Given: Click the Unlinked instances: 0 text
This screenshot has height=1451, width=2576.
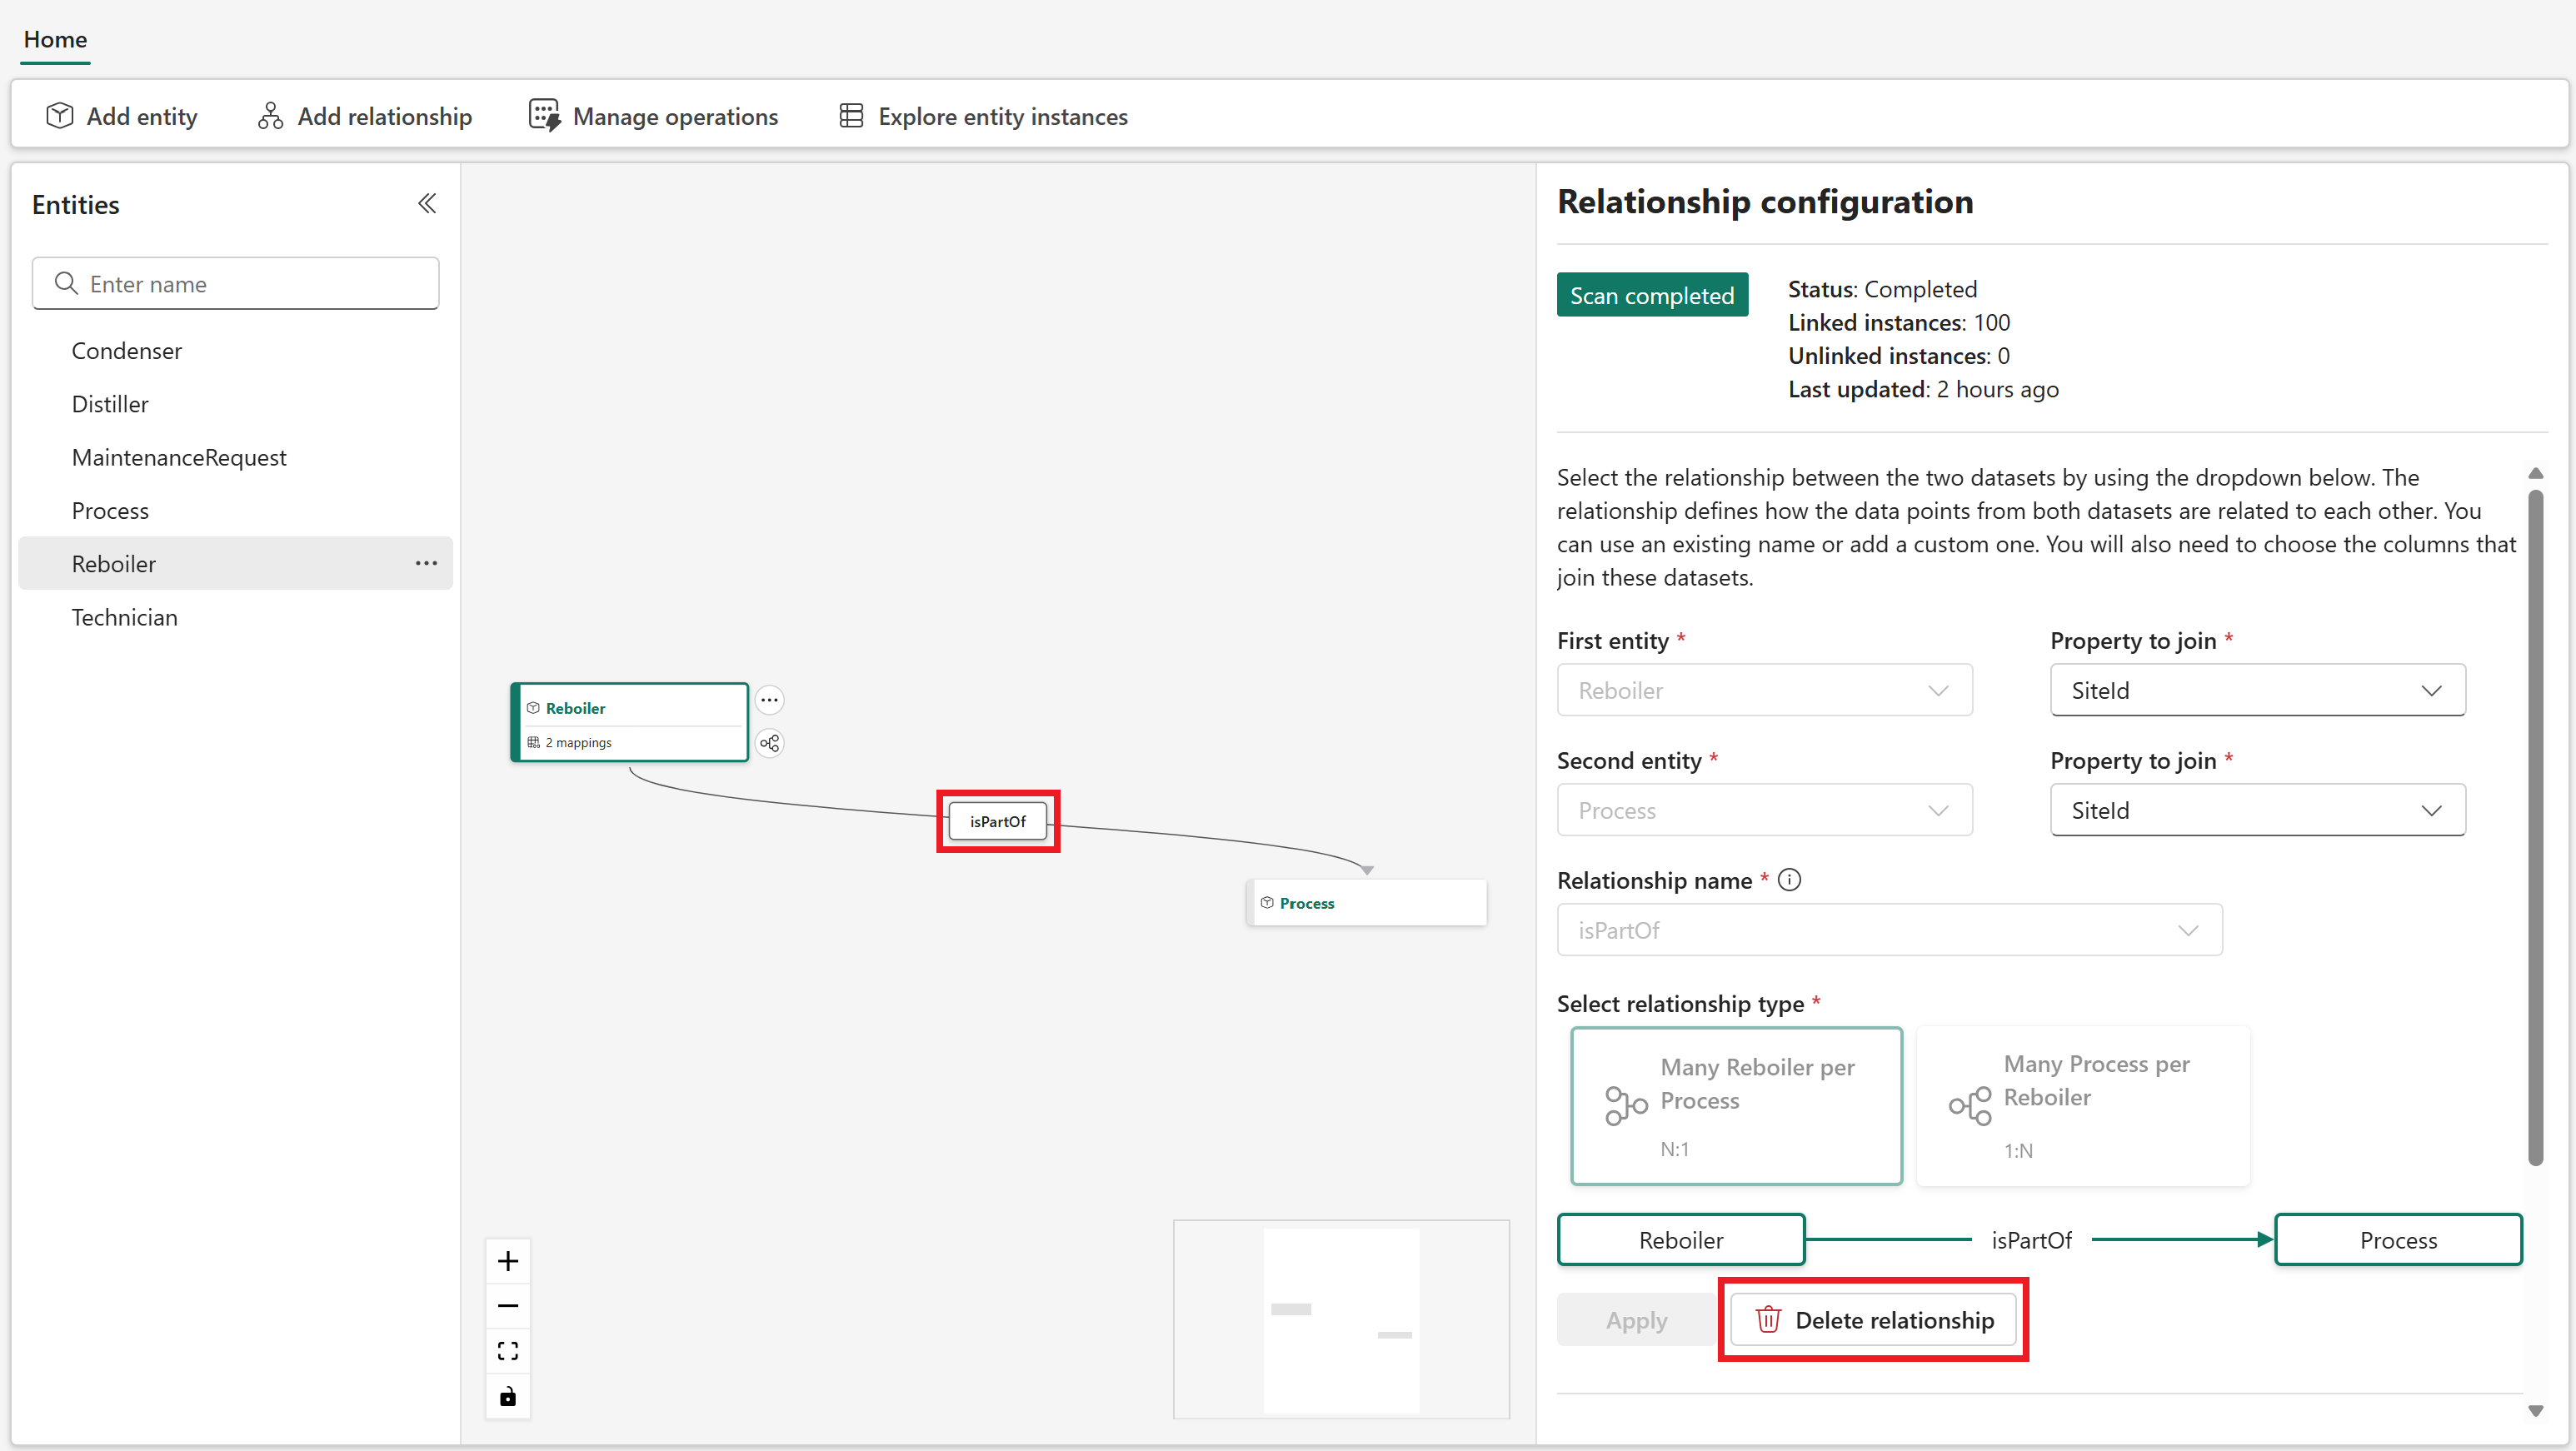Looking at the screenshot, I should (1898, 356).
